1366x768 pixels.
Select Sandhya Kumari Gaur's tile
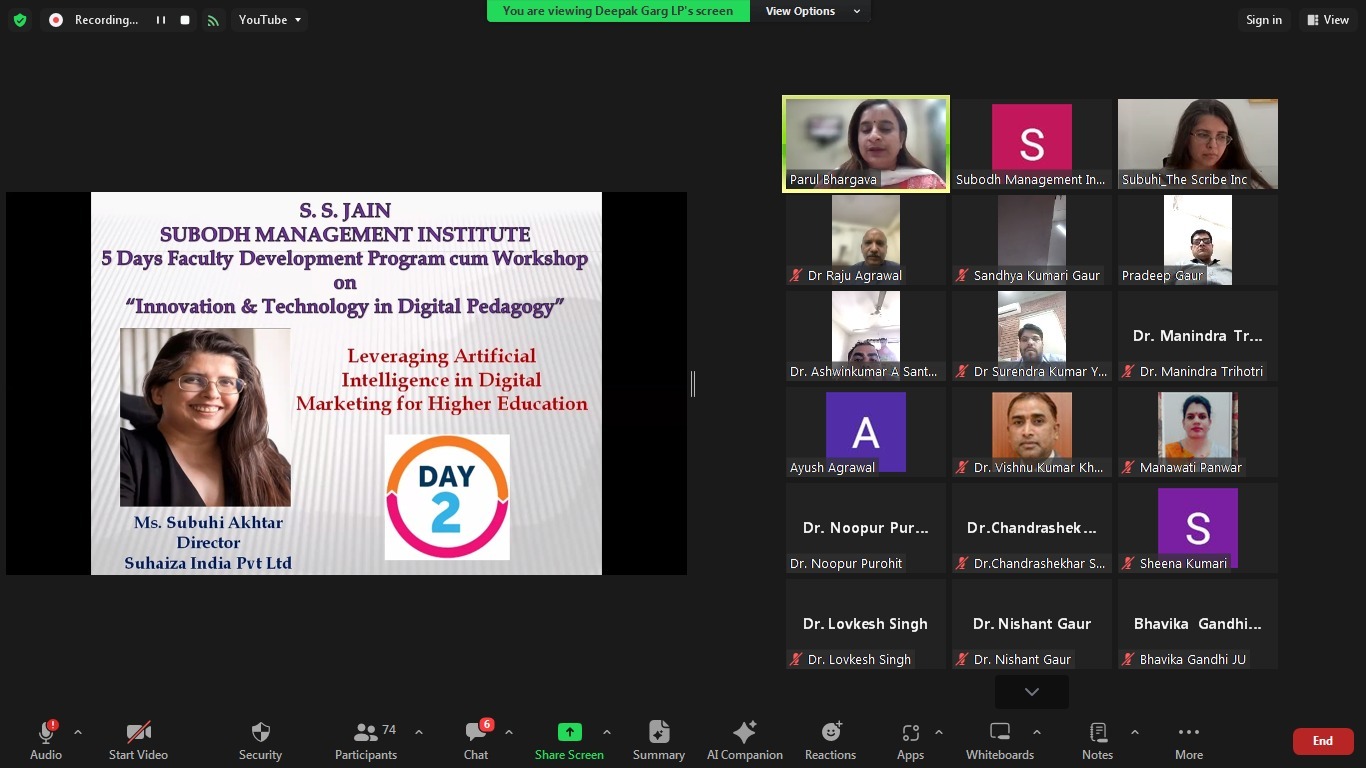pyautogui.click(x=1032, y=240)
